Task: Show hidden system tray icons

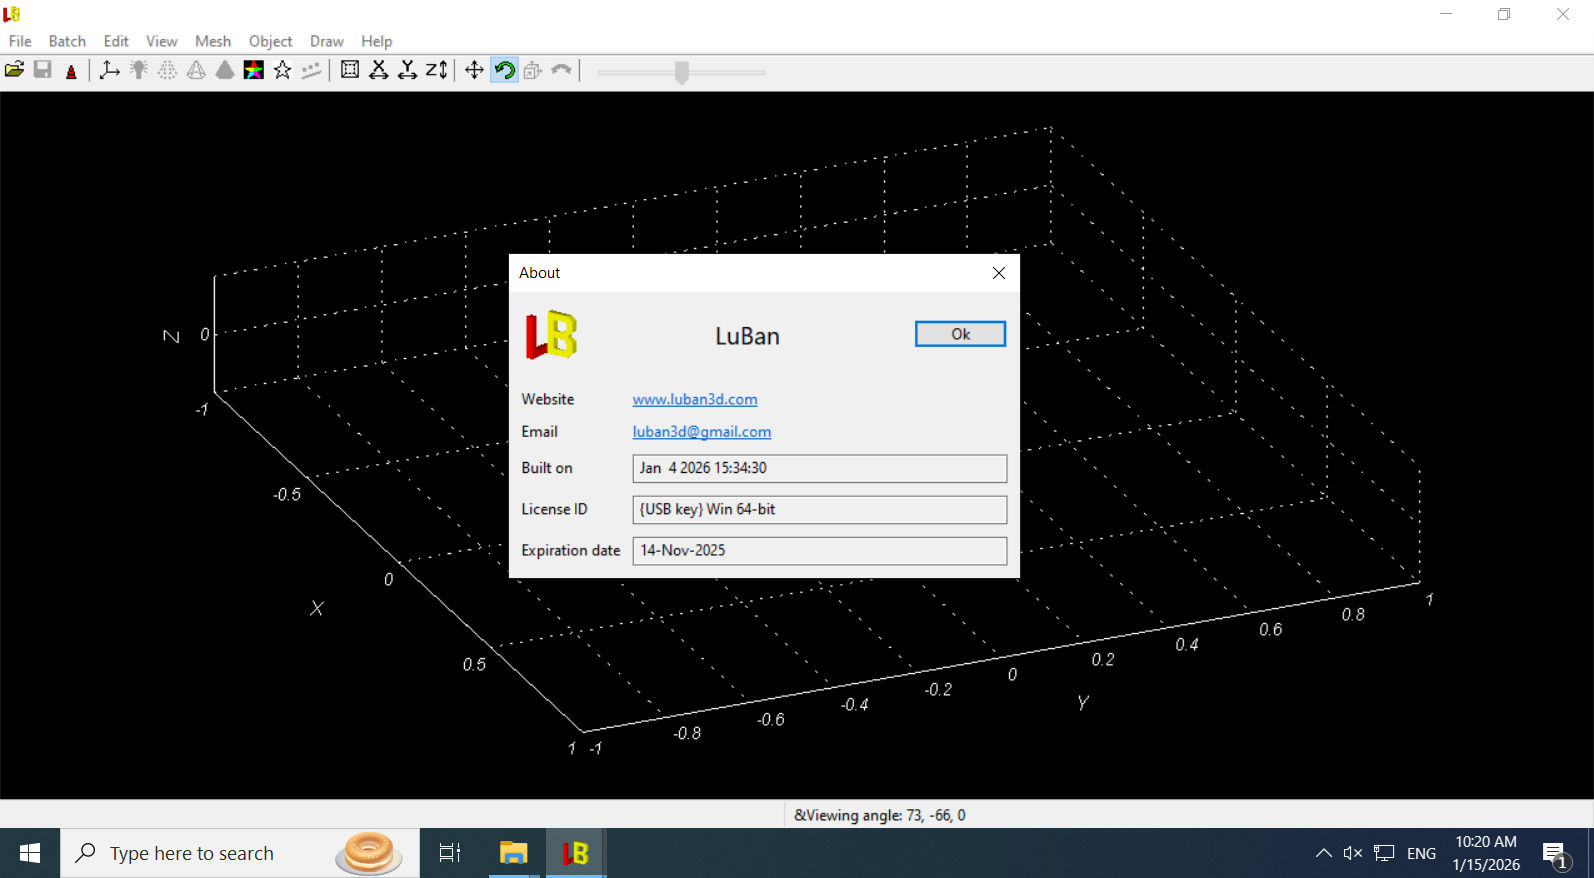Action: coord(1323,853)
